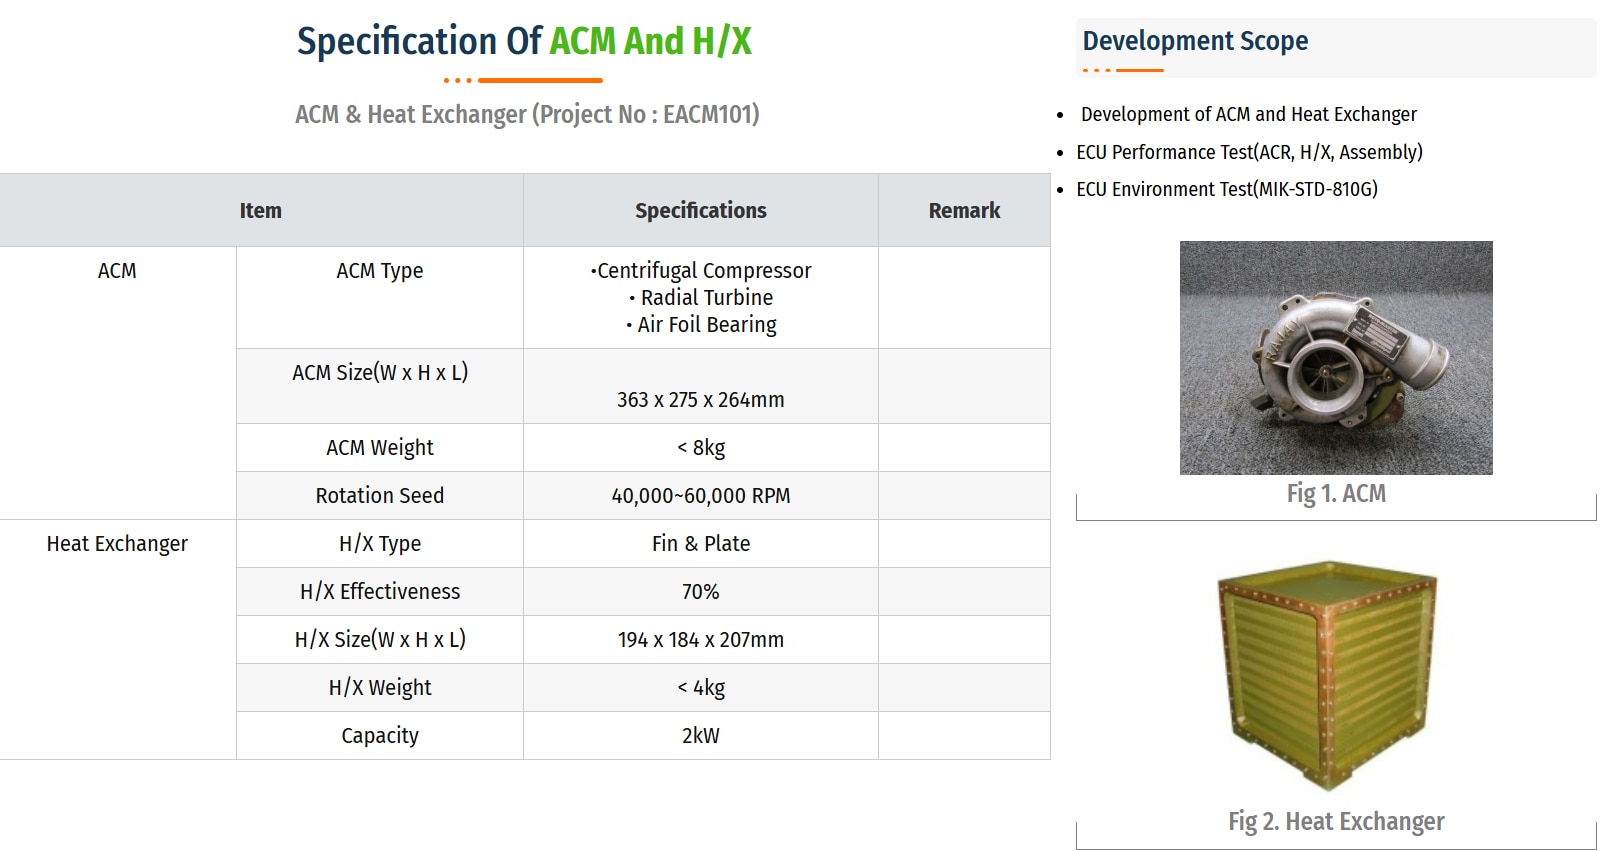The width and height of the screenshot is (1600, 851).
Task: Select the Fig 1. ACM caption
Action: 1336,493
